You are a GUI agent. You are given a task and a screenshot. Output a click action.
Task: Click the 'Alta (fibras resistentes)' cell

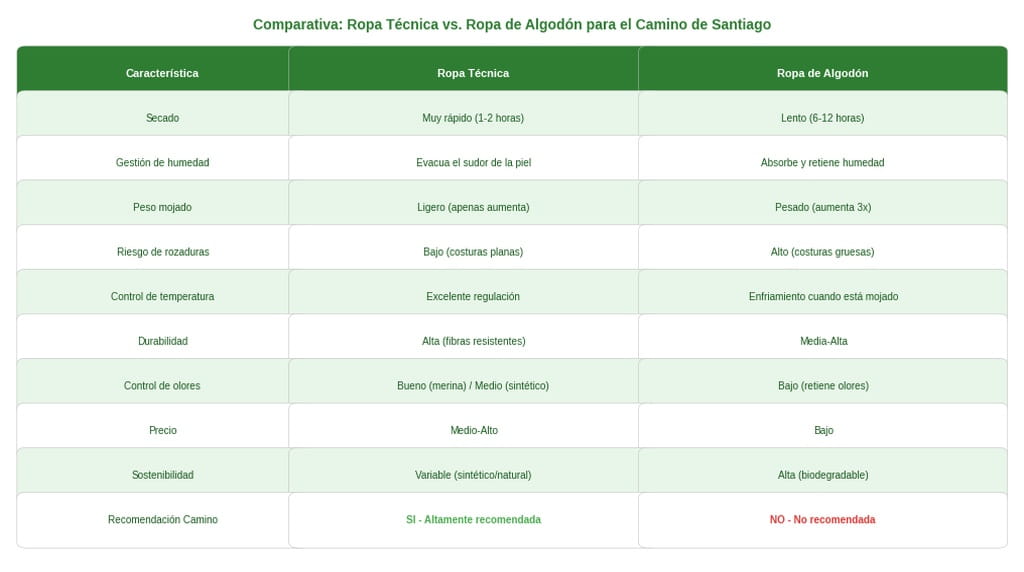473,341
